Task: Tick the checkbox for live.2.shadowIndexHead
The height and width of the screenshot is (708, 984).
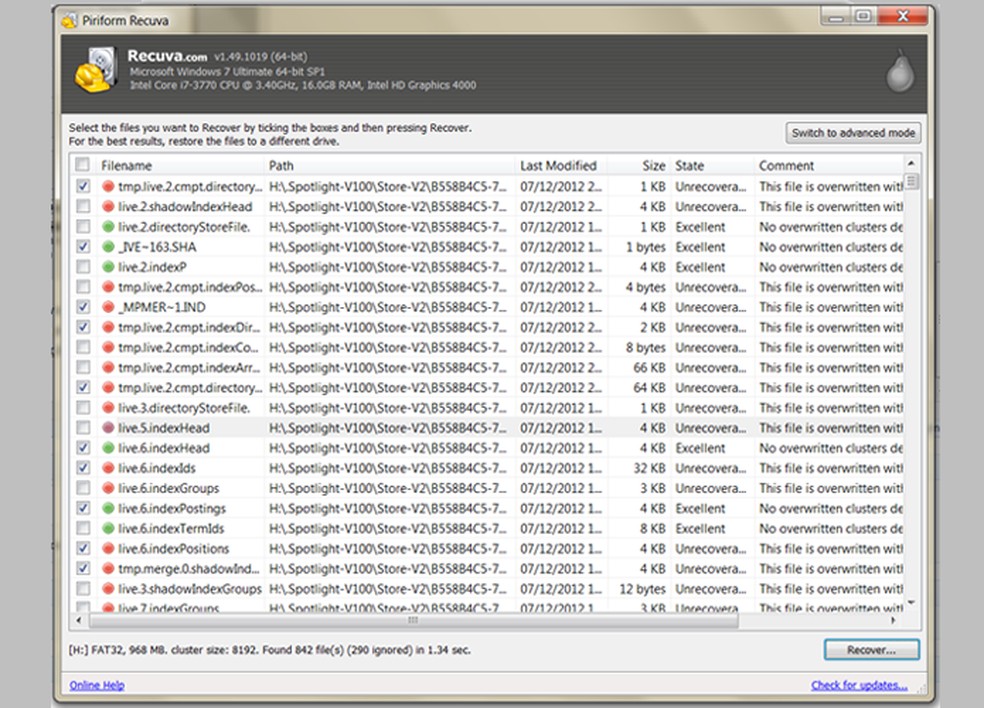Action: tap(82, 206)
